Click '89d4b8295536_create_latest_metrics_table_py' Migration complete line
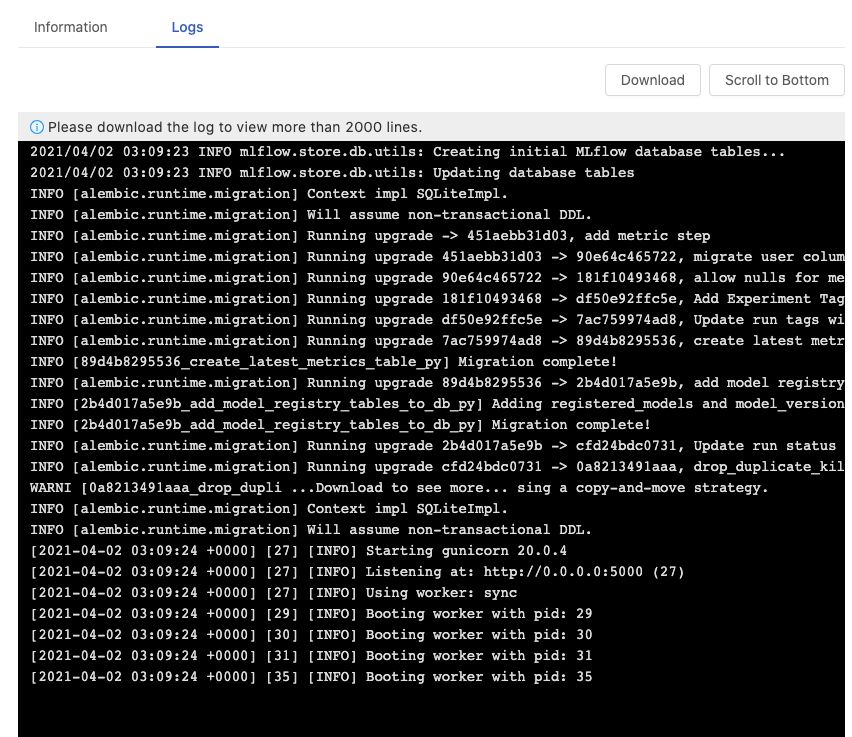Image resolution: width=852 pixels, height=737 pixels. pos(323,362)
